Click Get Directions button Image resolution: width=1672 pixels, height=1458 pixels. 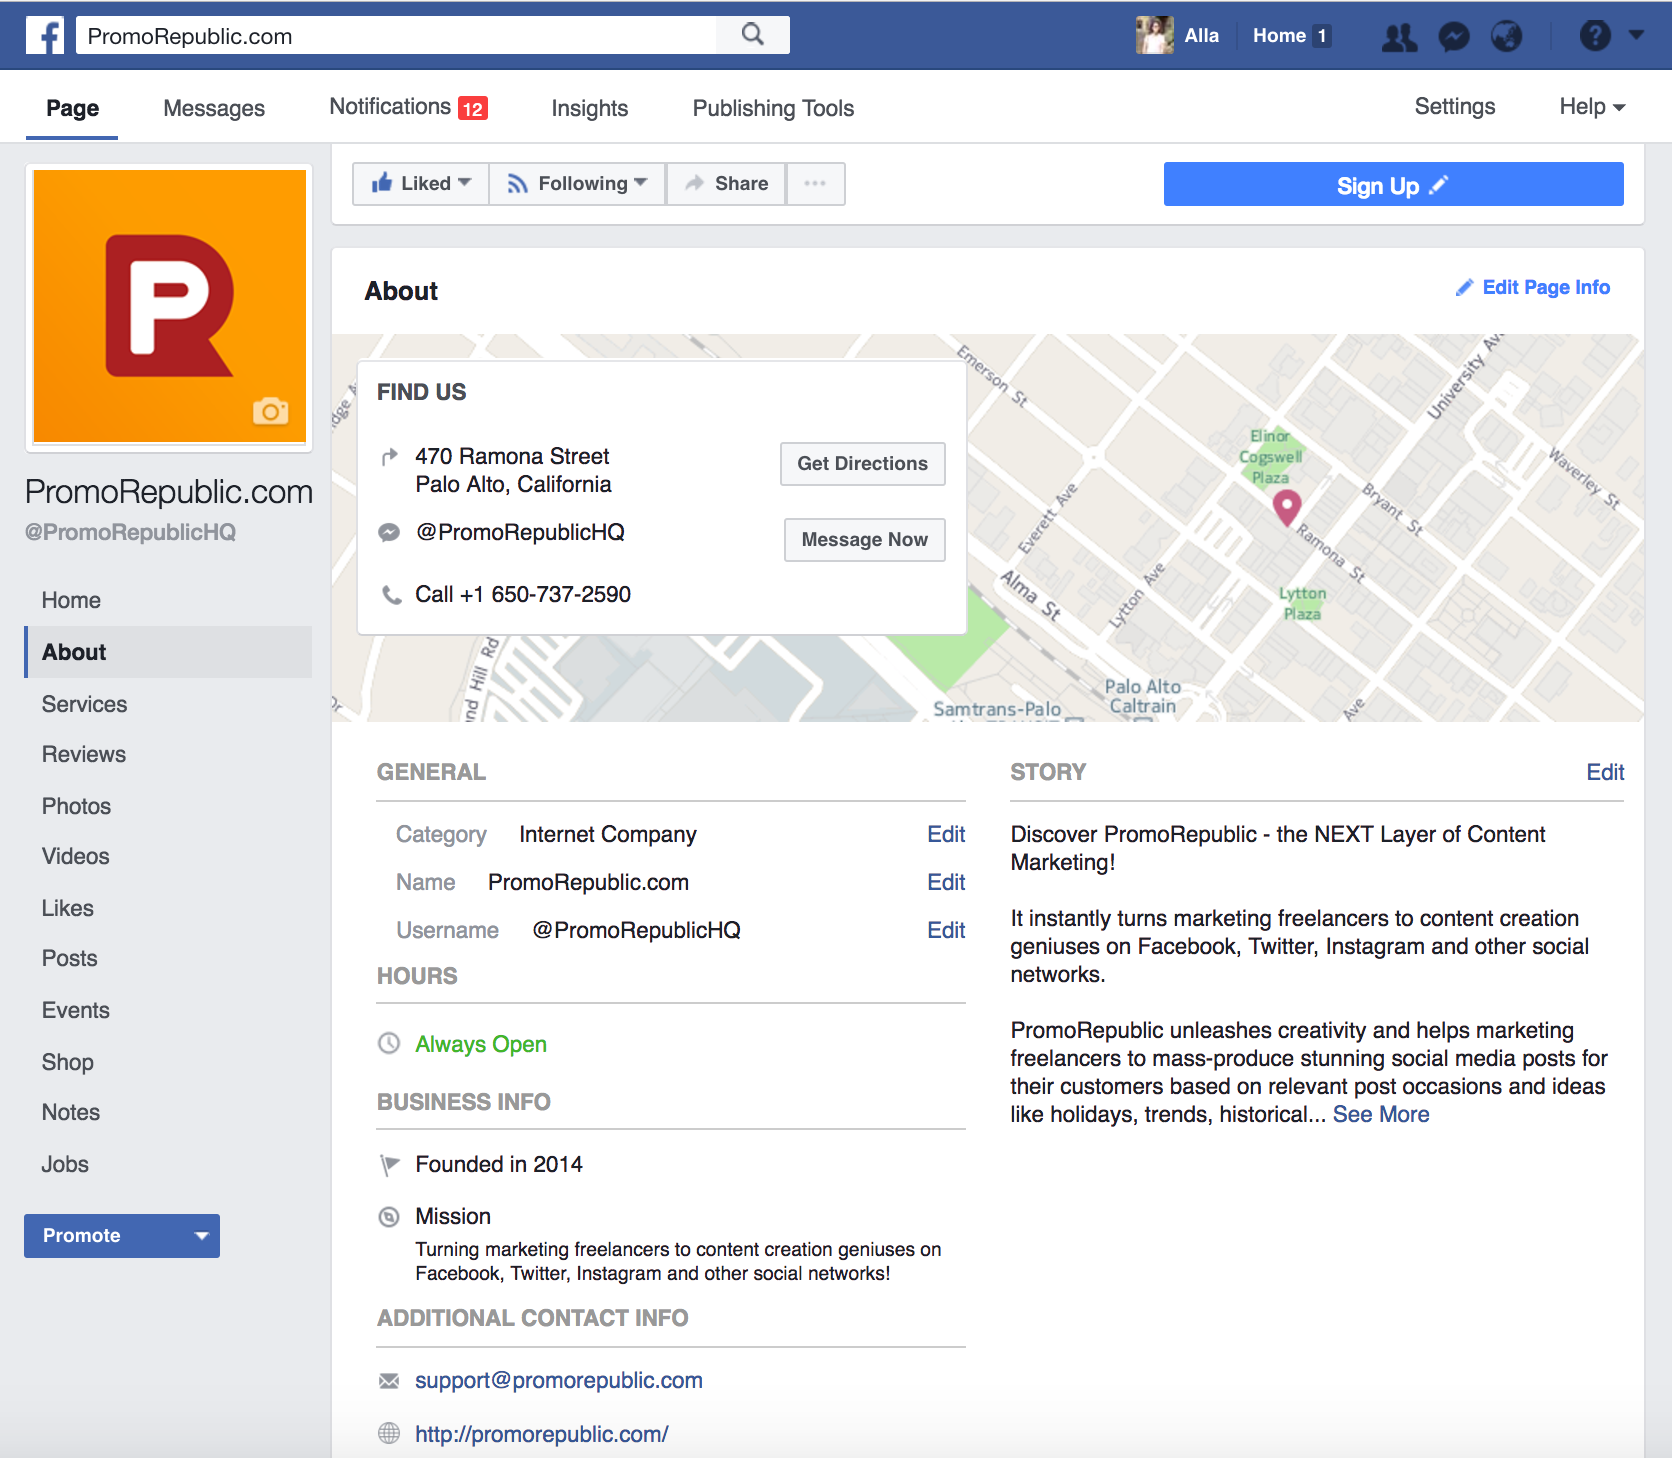coord(862,464)
